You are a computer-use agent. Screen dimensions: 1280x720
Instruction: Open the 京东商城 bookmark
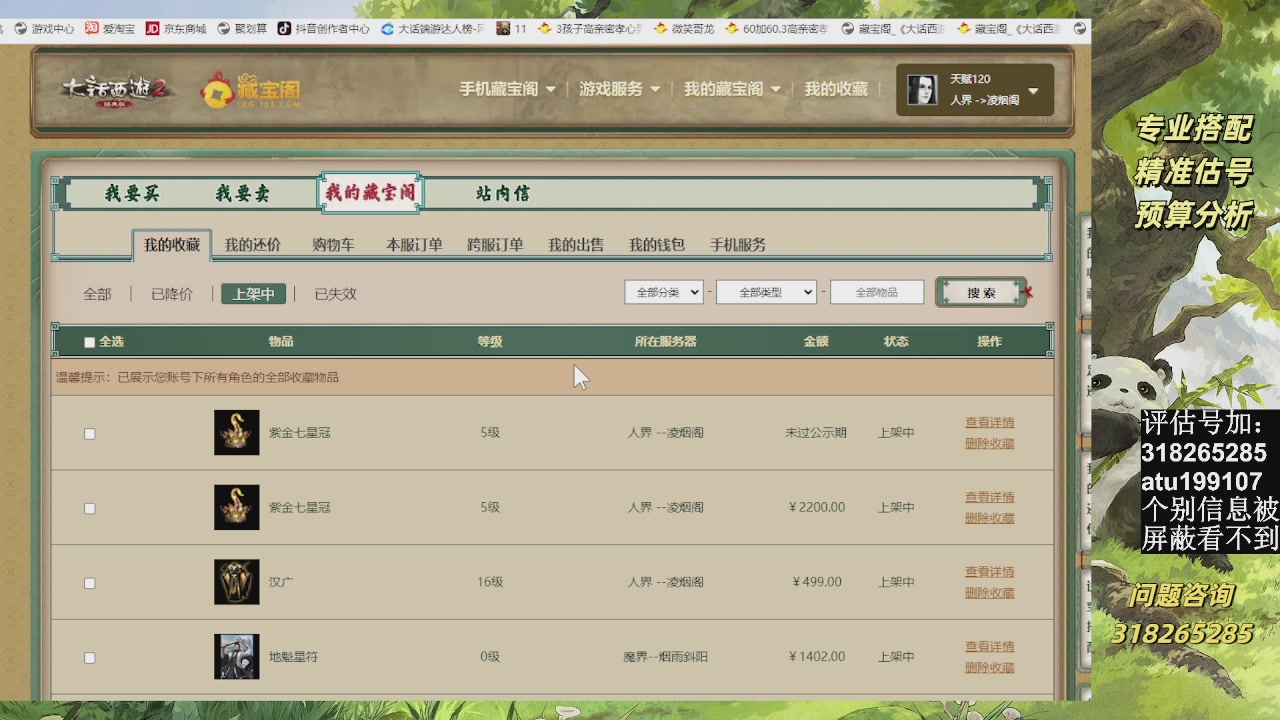[x=176, y=29]
